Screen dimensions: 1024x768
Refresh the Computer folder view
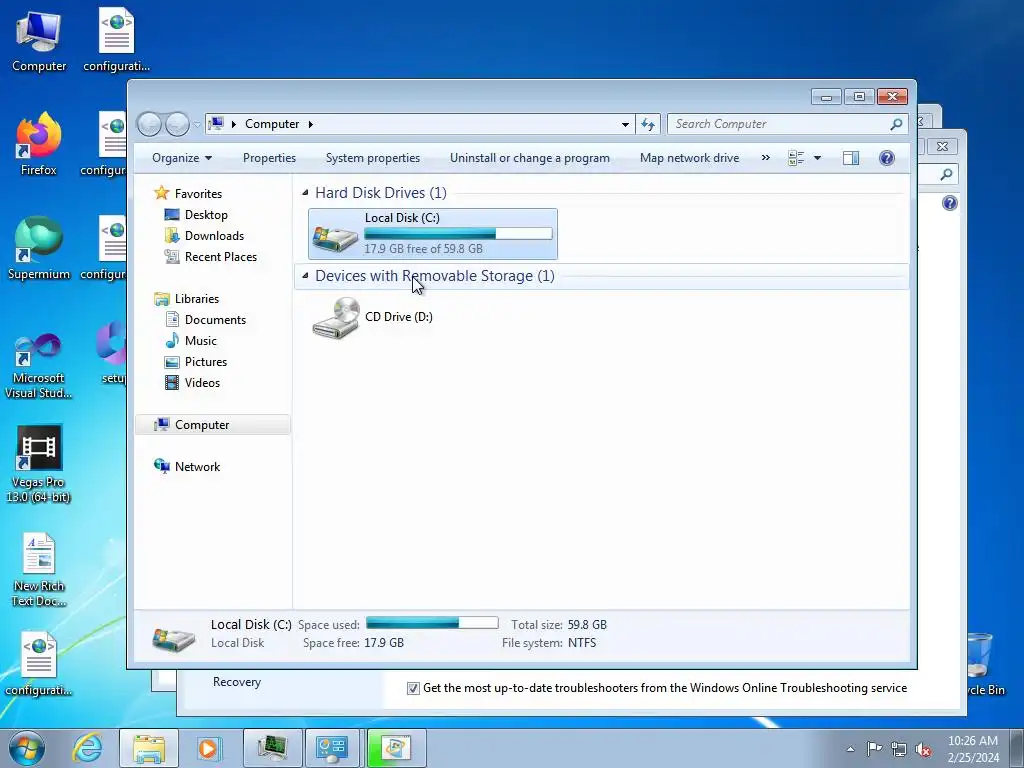(648, 123)
